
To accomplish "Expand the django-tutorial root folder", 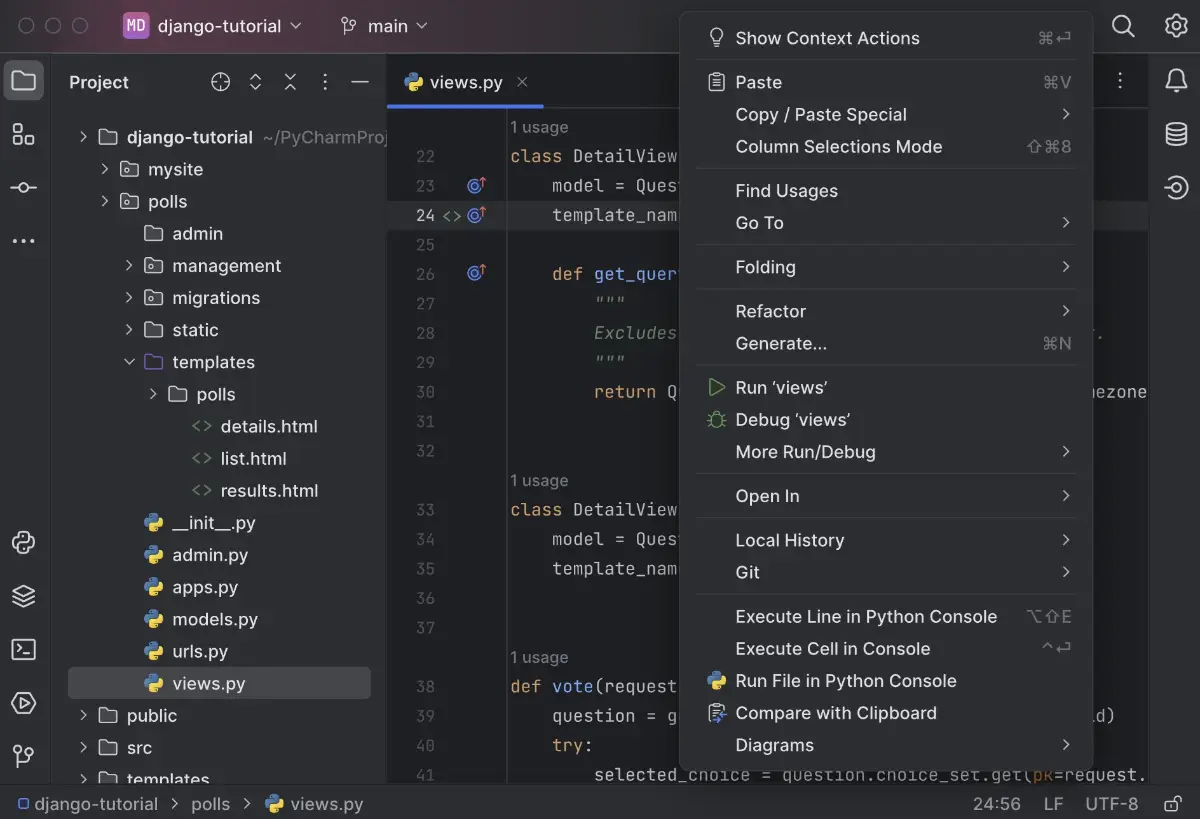I will coord(83,137).
